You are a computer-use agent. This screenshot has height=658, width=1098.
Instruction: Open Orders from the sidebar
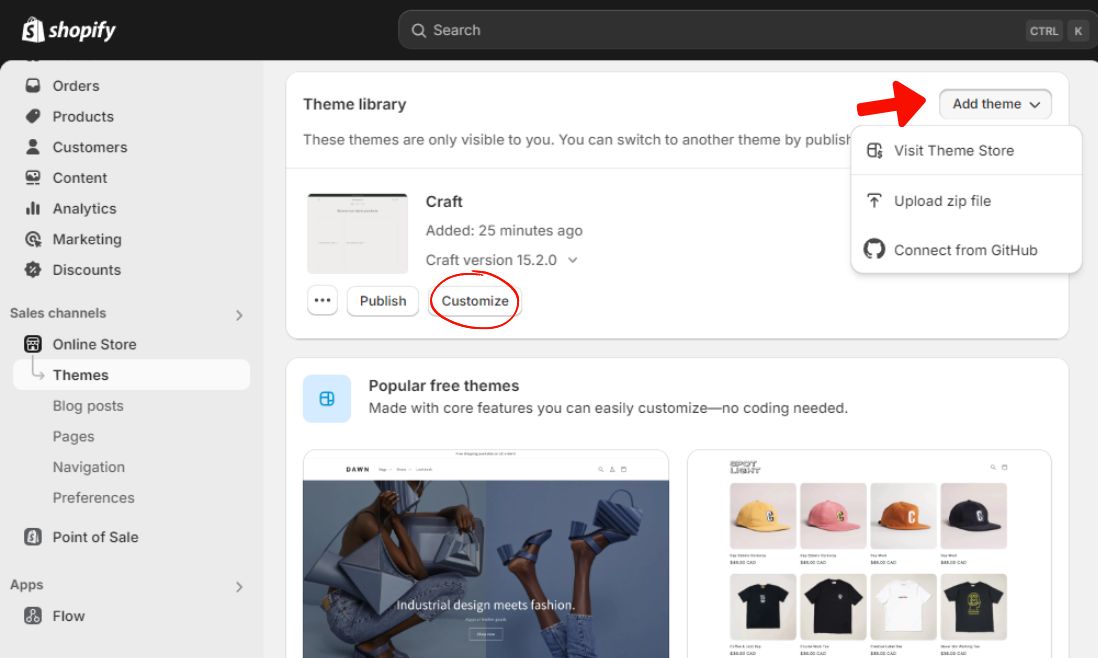coord(76,85)
